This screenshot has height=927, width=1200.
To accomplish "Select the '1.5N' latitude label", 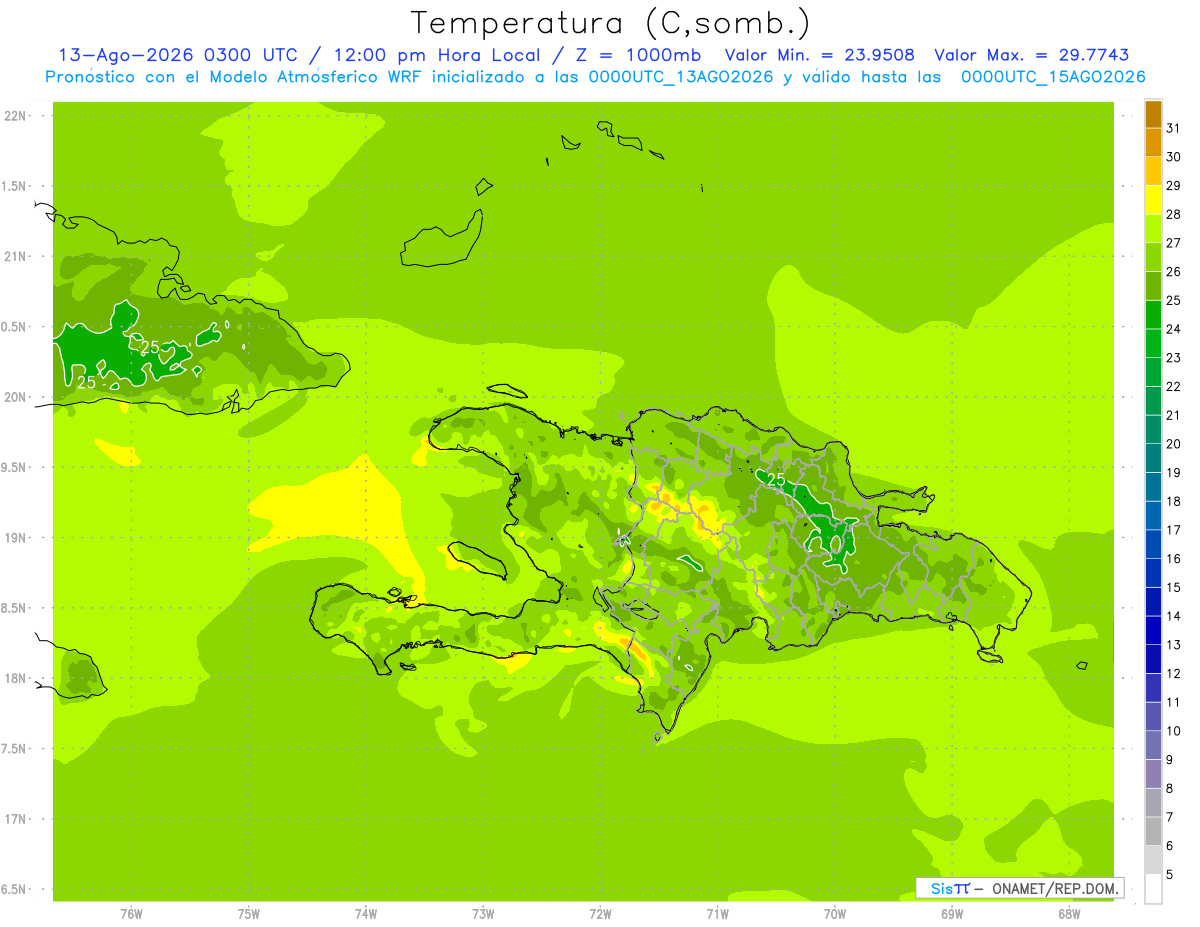I will point(14,186).
